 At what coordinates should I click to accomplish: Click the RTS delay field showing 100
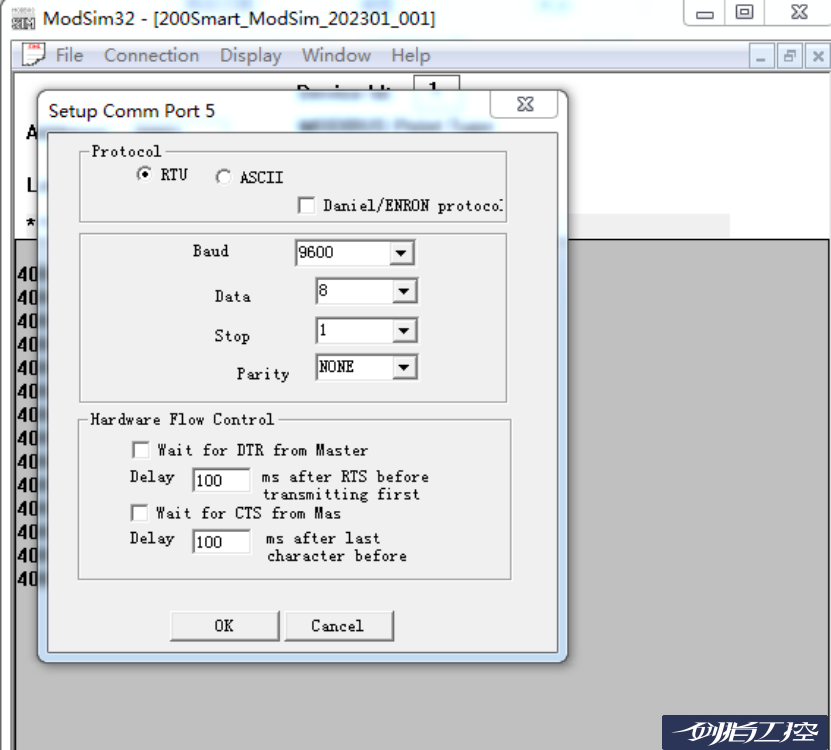click(x=221, y=480)
